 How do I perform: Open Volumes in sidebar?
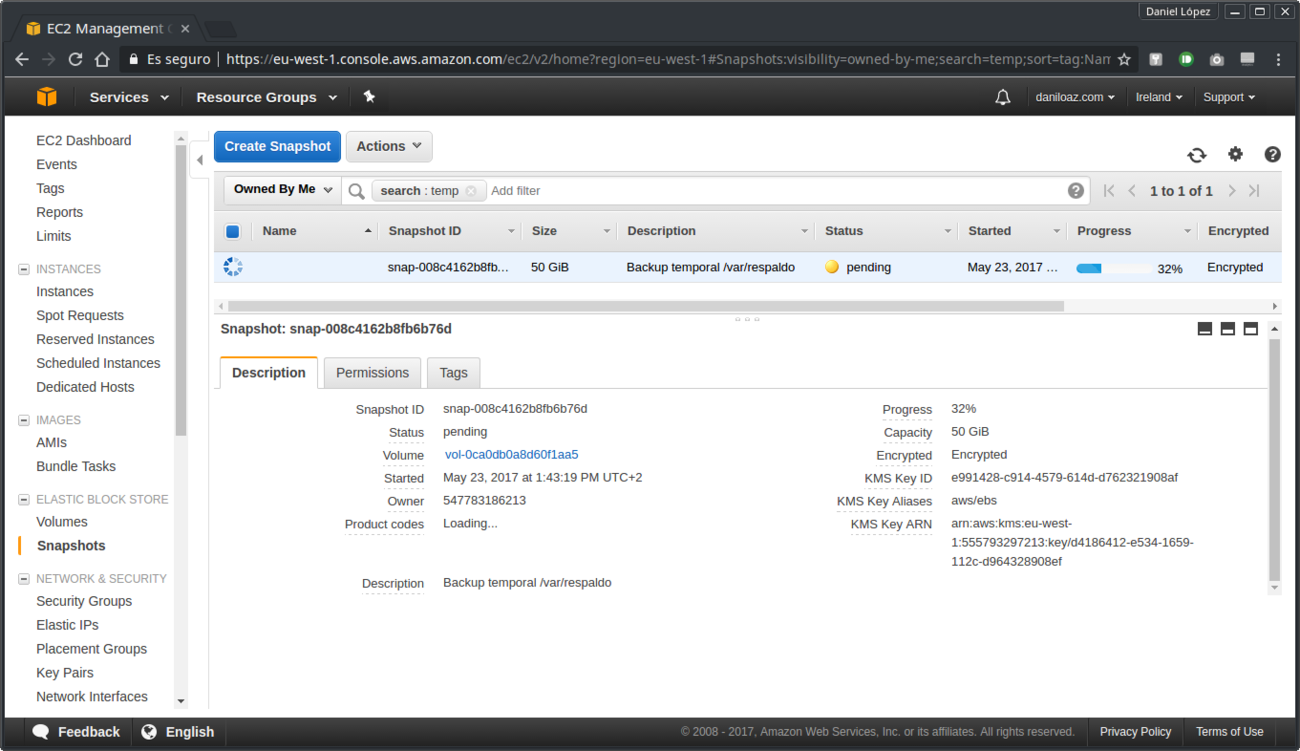[x=62, y=522]
